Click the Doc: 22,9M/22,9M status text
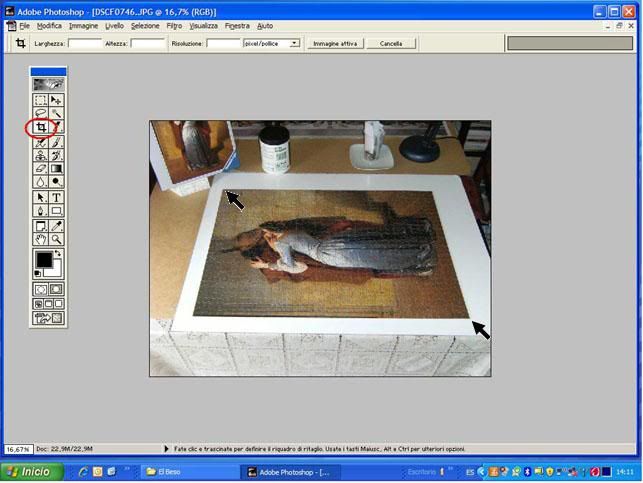Viewport: 643px width, 483px height. 64,449
